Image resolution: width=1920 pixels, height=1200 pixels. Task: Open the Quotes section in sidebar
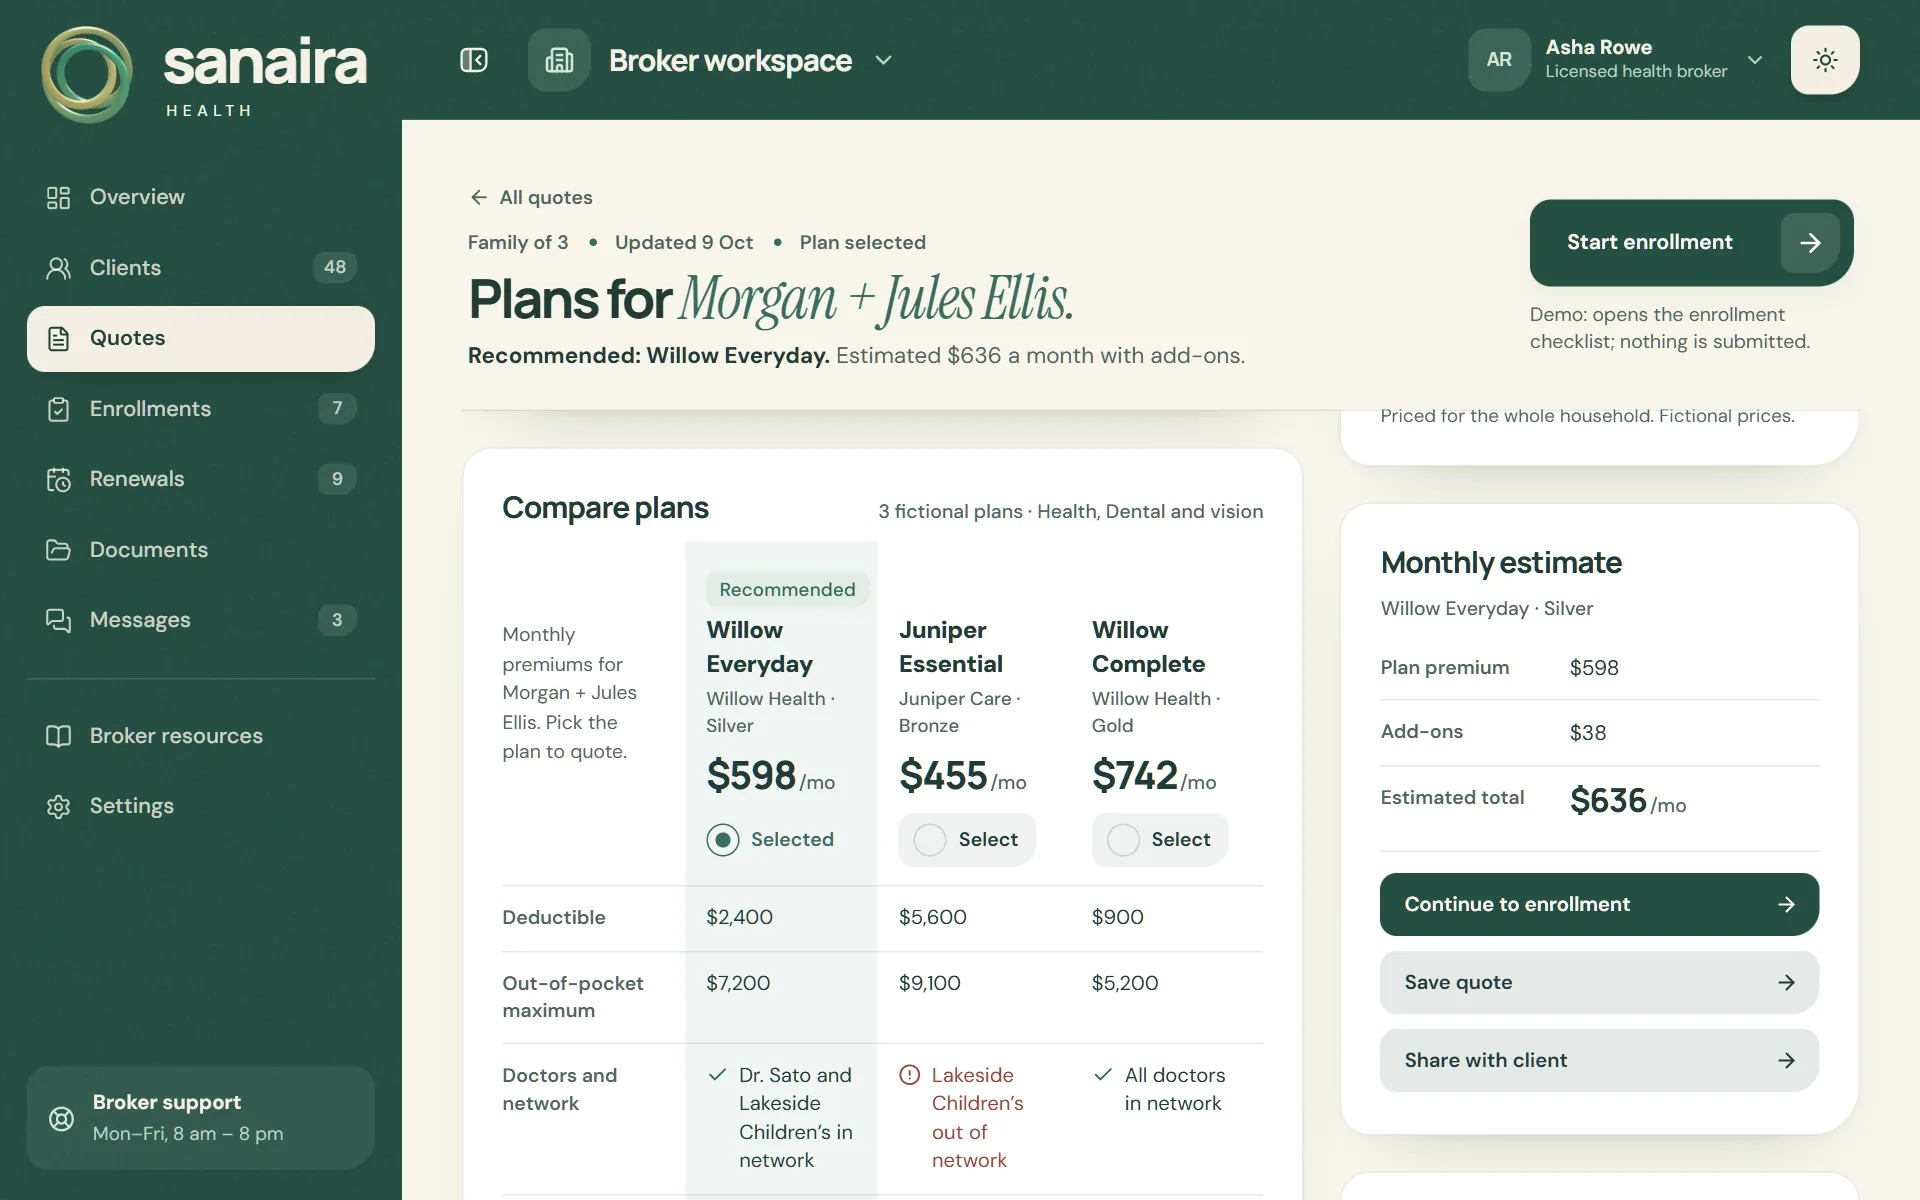click(201, 338)
